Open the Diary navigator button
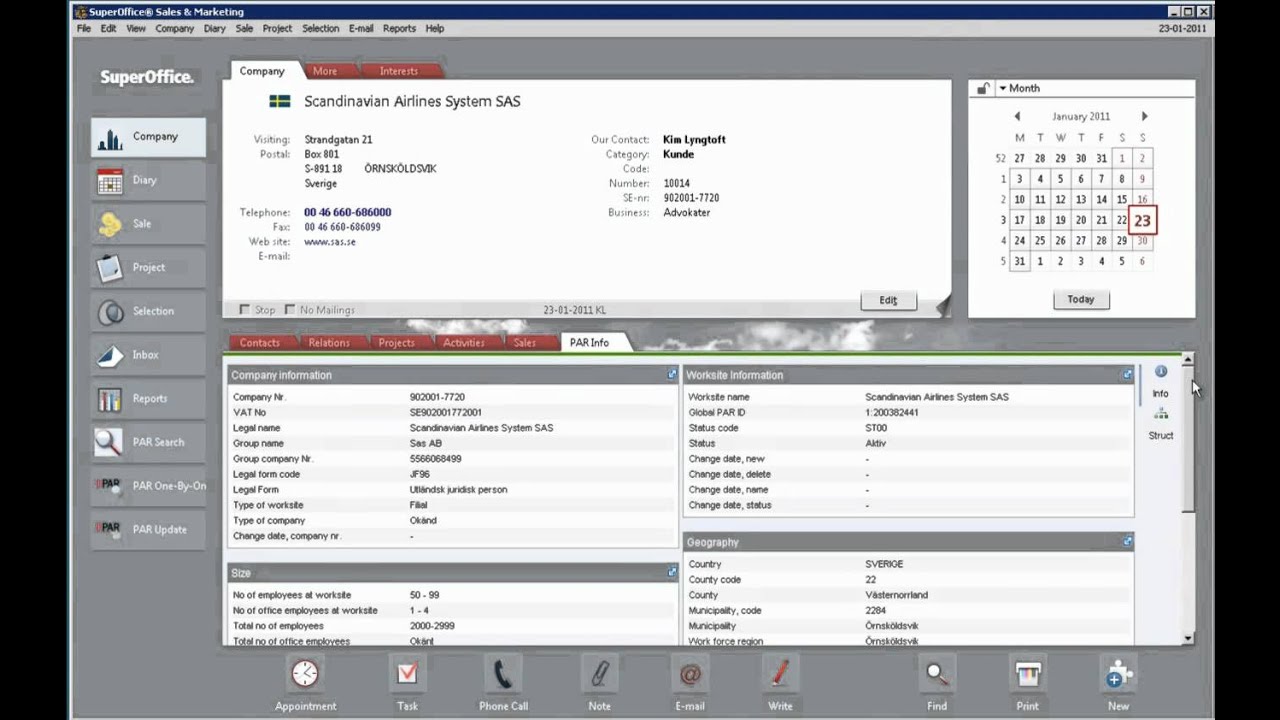The height and width of the screenshot is (720, 1280). tap(148, 180)
